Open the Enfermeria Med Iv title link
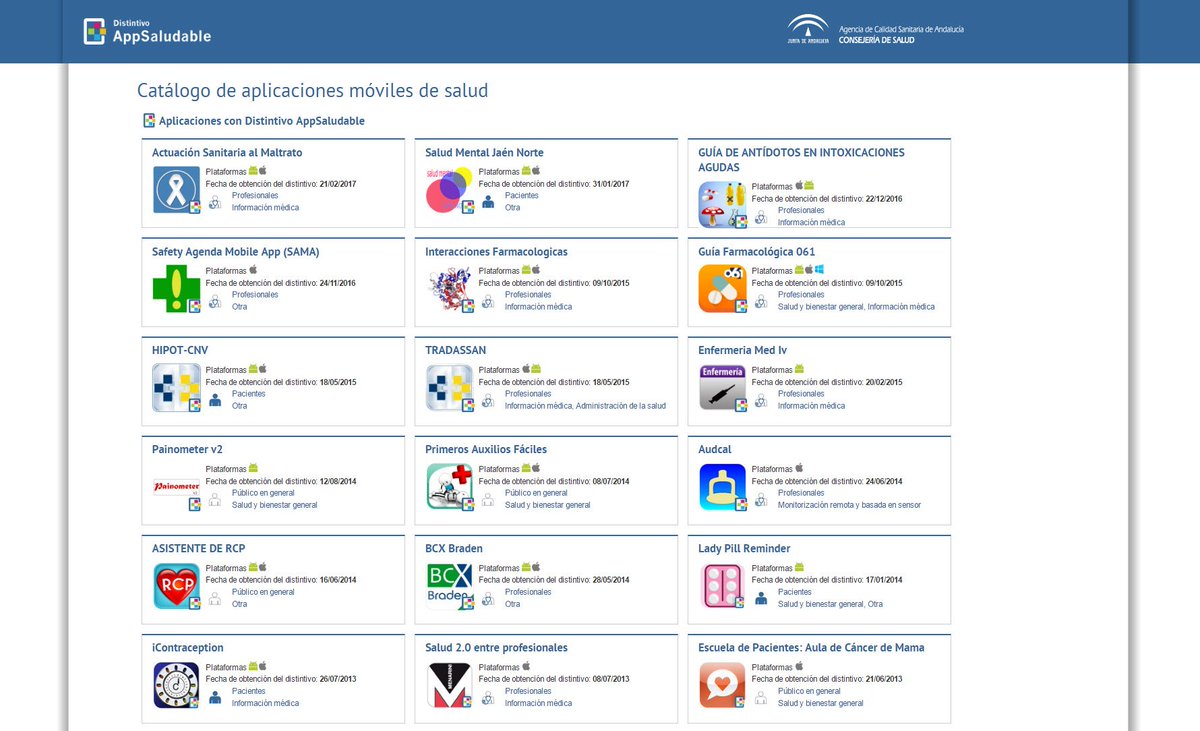1200x731 pixels. tap(742, 351)
